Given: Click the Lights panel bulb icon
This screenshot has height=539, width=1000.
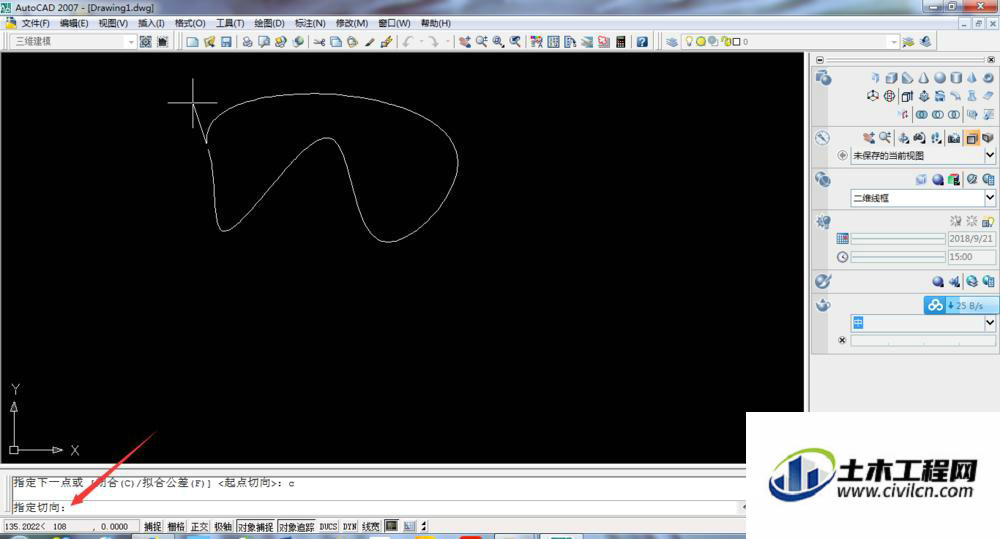Looking at the screenshot, I should coord(823,221).
